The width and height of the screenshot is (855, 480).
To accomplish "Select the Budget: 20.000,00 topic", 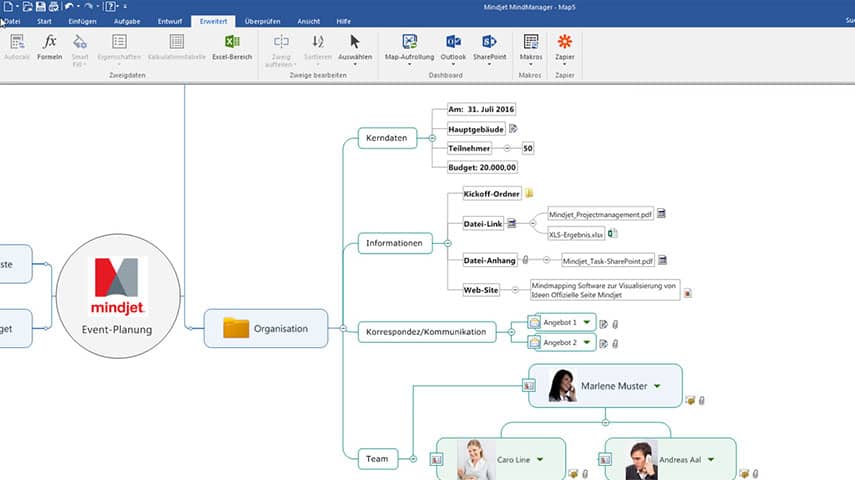I will (482, 167).
